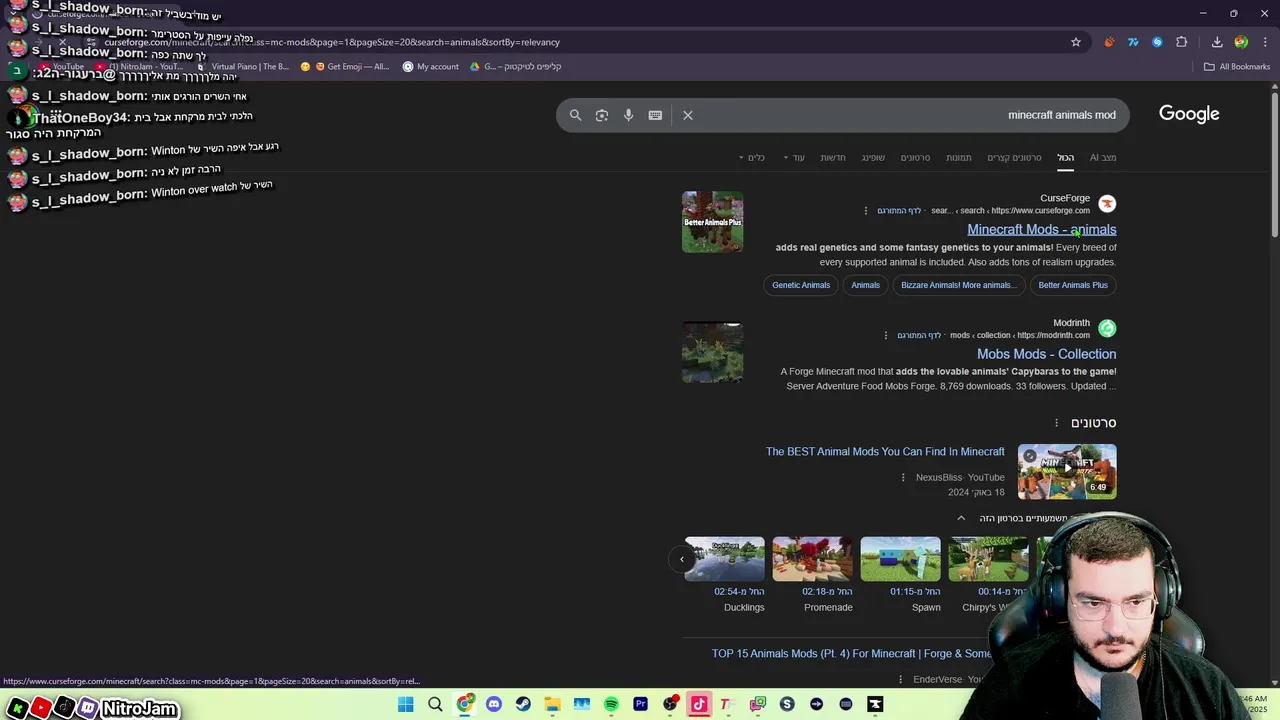Start voice search with microphone icon
1280x720 pixels.
pos(628,115)
